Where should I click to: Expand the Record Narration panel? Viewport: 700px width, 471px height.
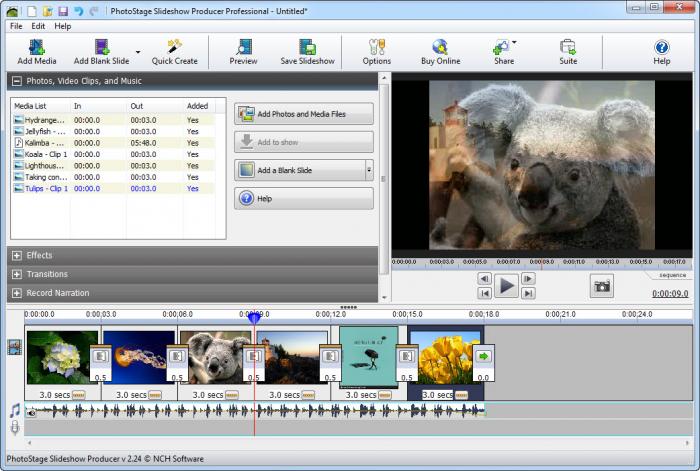17,293
